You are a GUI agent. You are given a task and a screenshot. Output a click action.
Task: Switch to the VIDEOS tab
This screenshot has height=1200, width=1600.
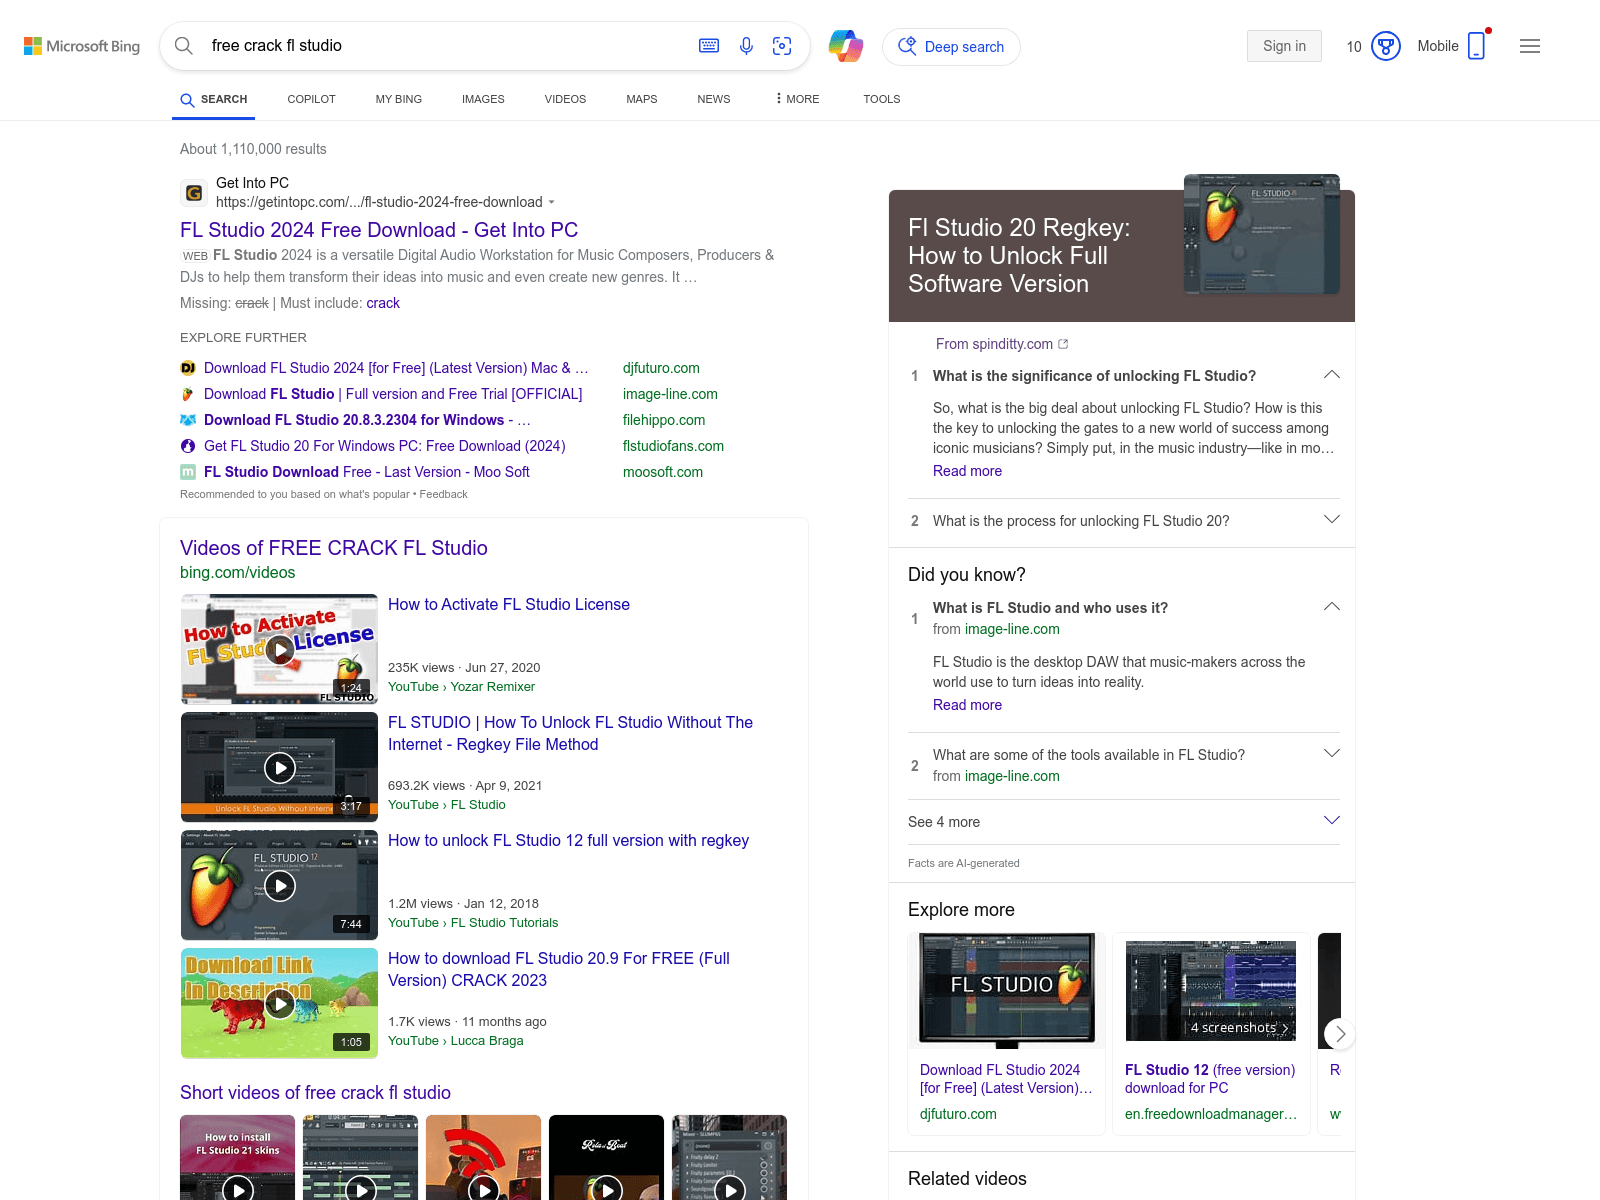[x=565, y=99]
